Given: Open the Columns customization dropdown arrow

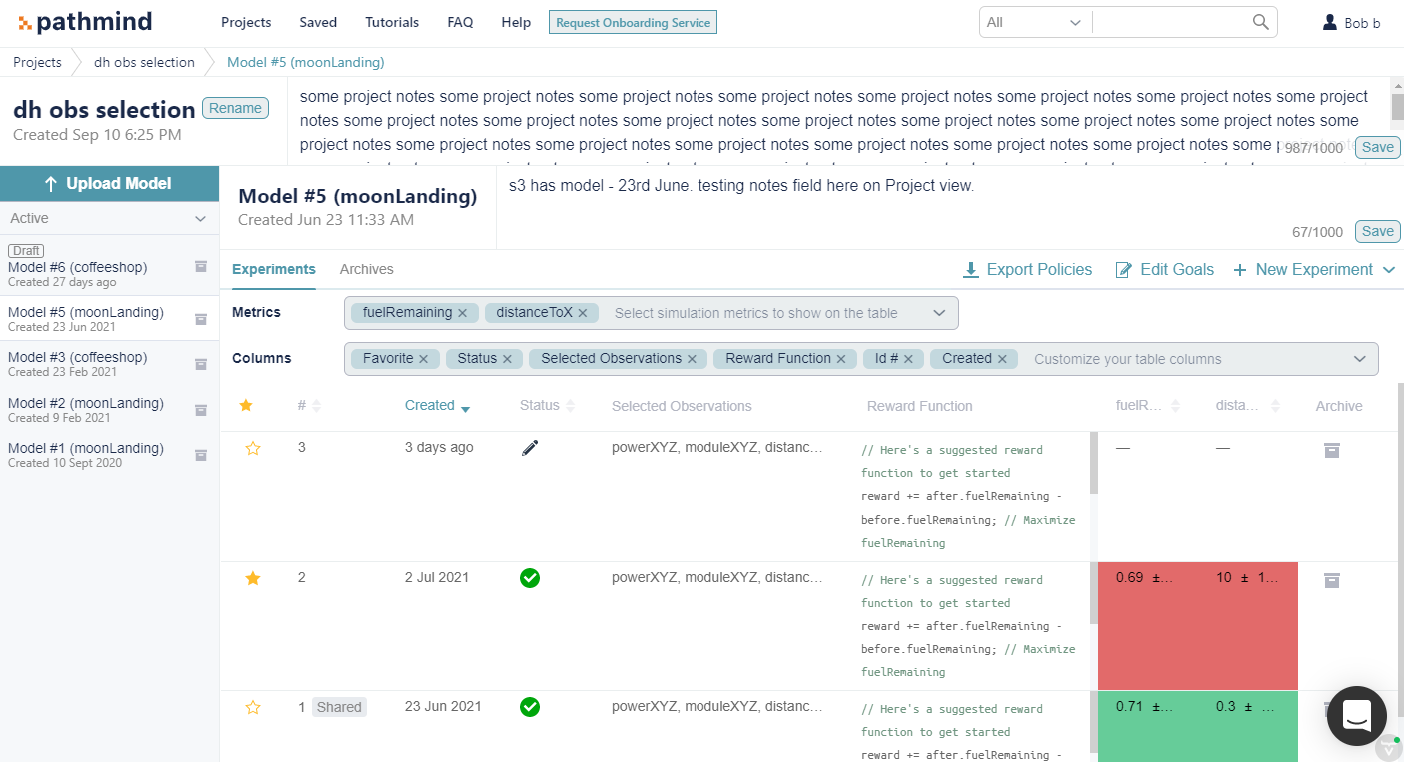Looking at the screenshot, I should pos(1359,359).
